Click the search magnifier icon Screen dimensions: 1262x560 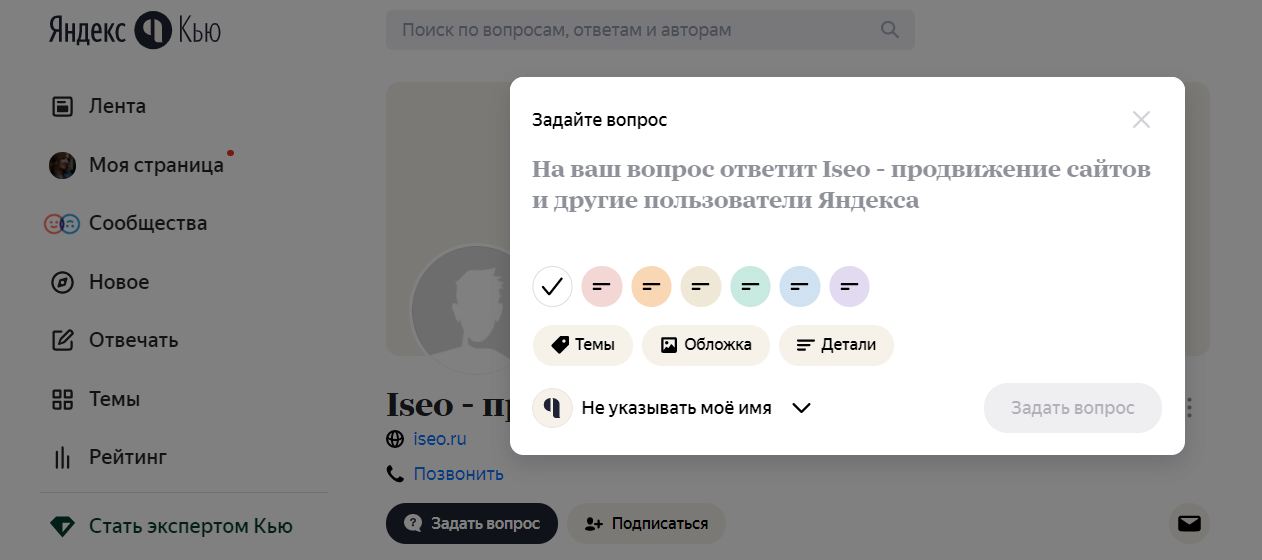[x=889, y=30]
